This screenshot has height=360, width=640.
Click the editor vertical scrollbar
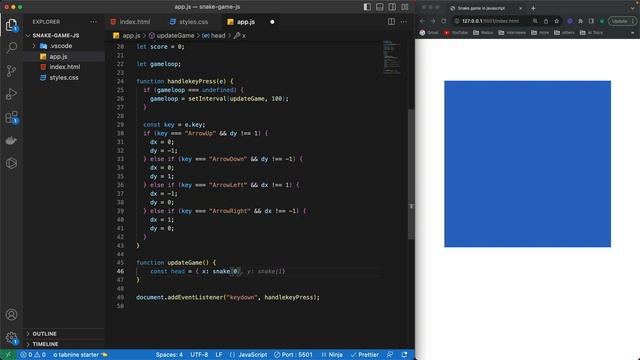pos(411,175)
